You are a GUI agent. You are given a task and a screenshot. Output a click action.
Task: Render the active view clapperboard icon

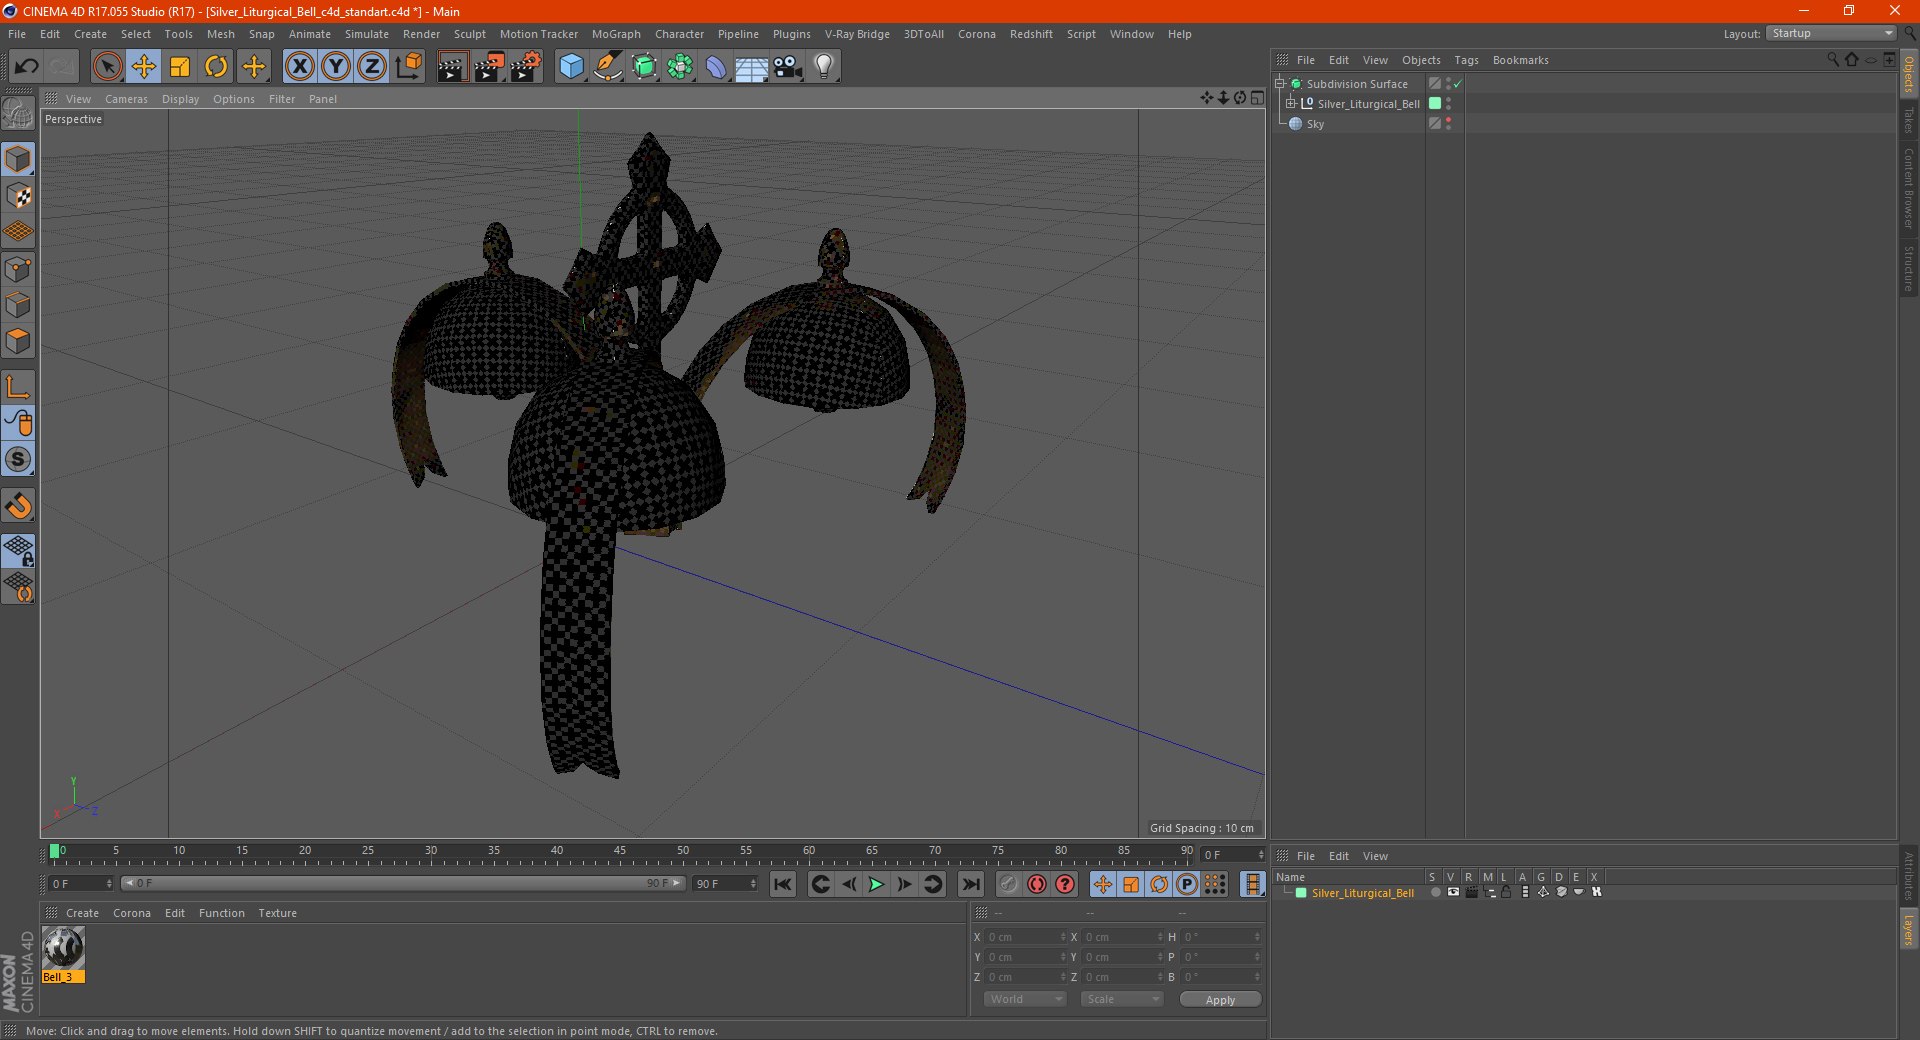pyautogui.click(x=452, y=67)
